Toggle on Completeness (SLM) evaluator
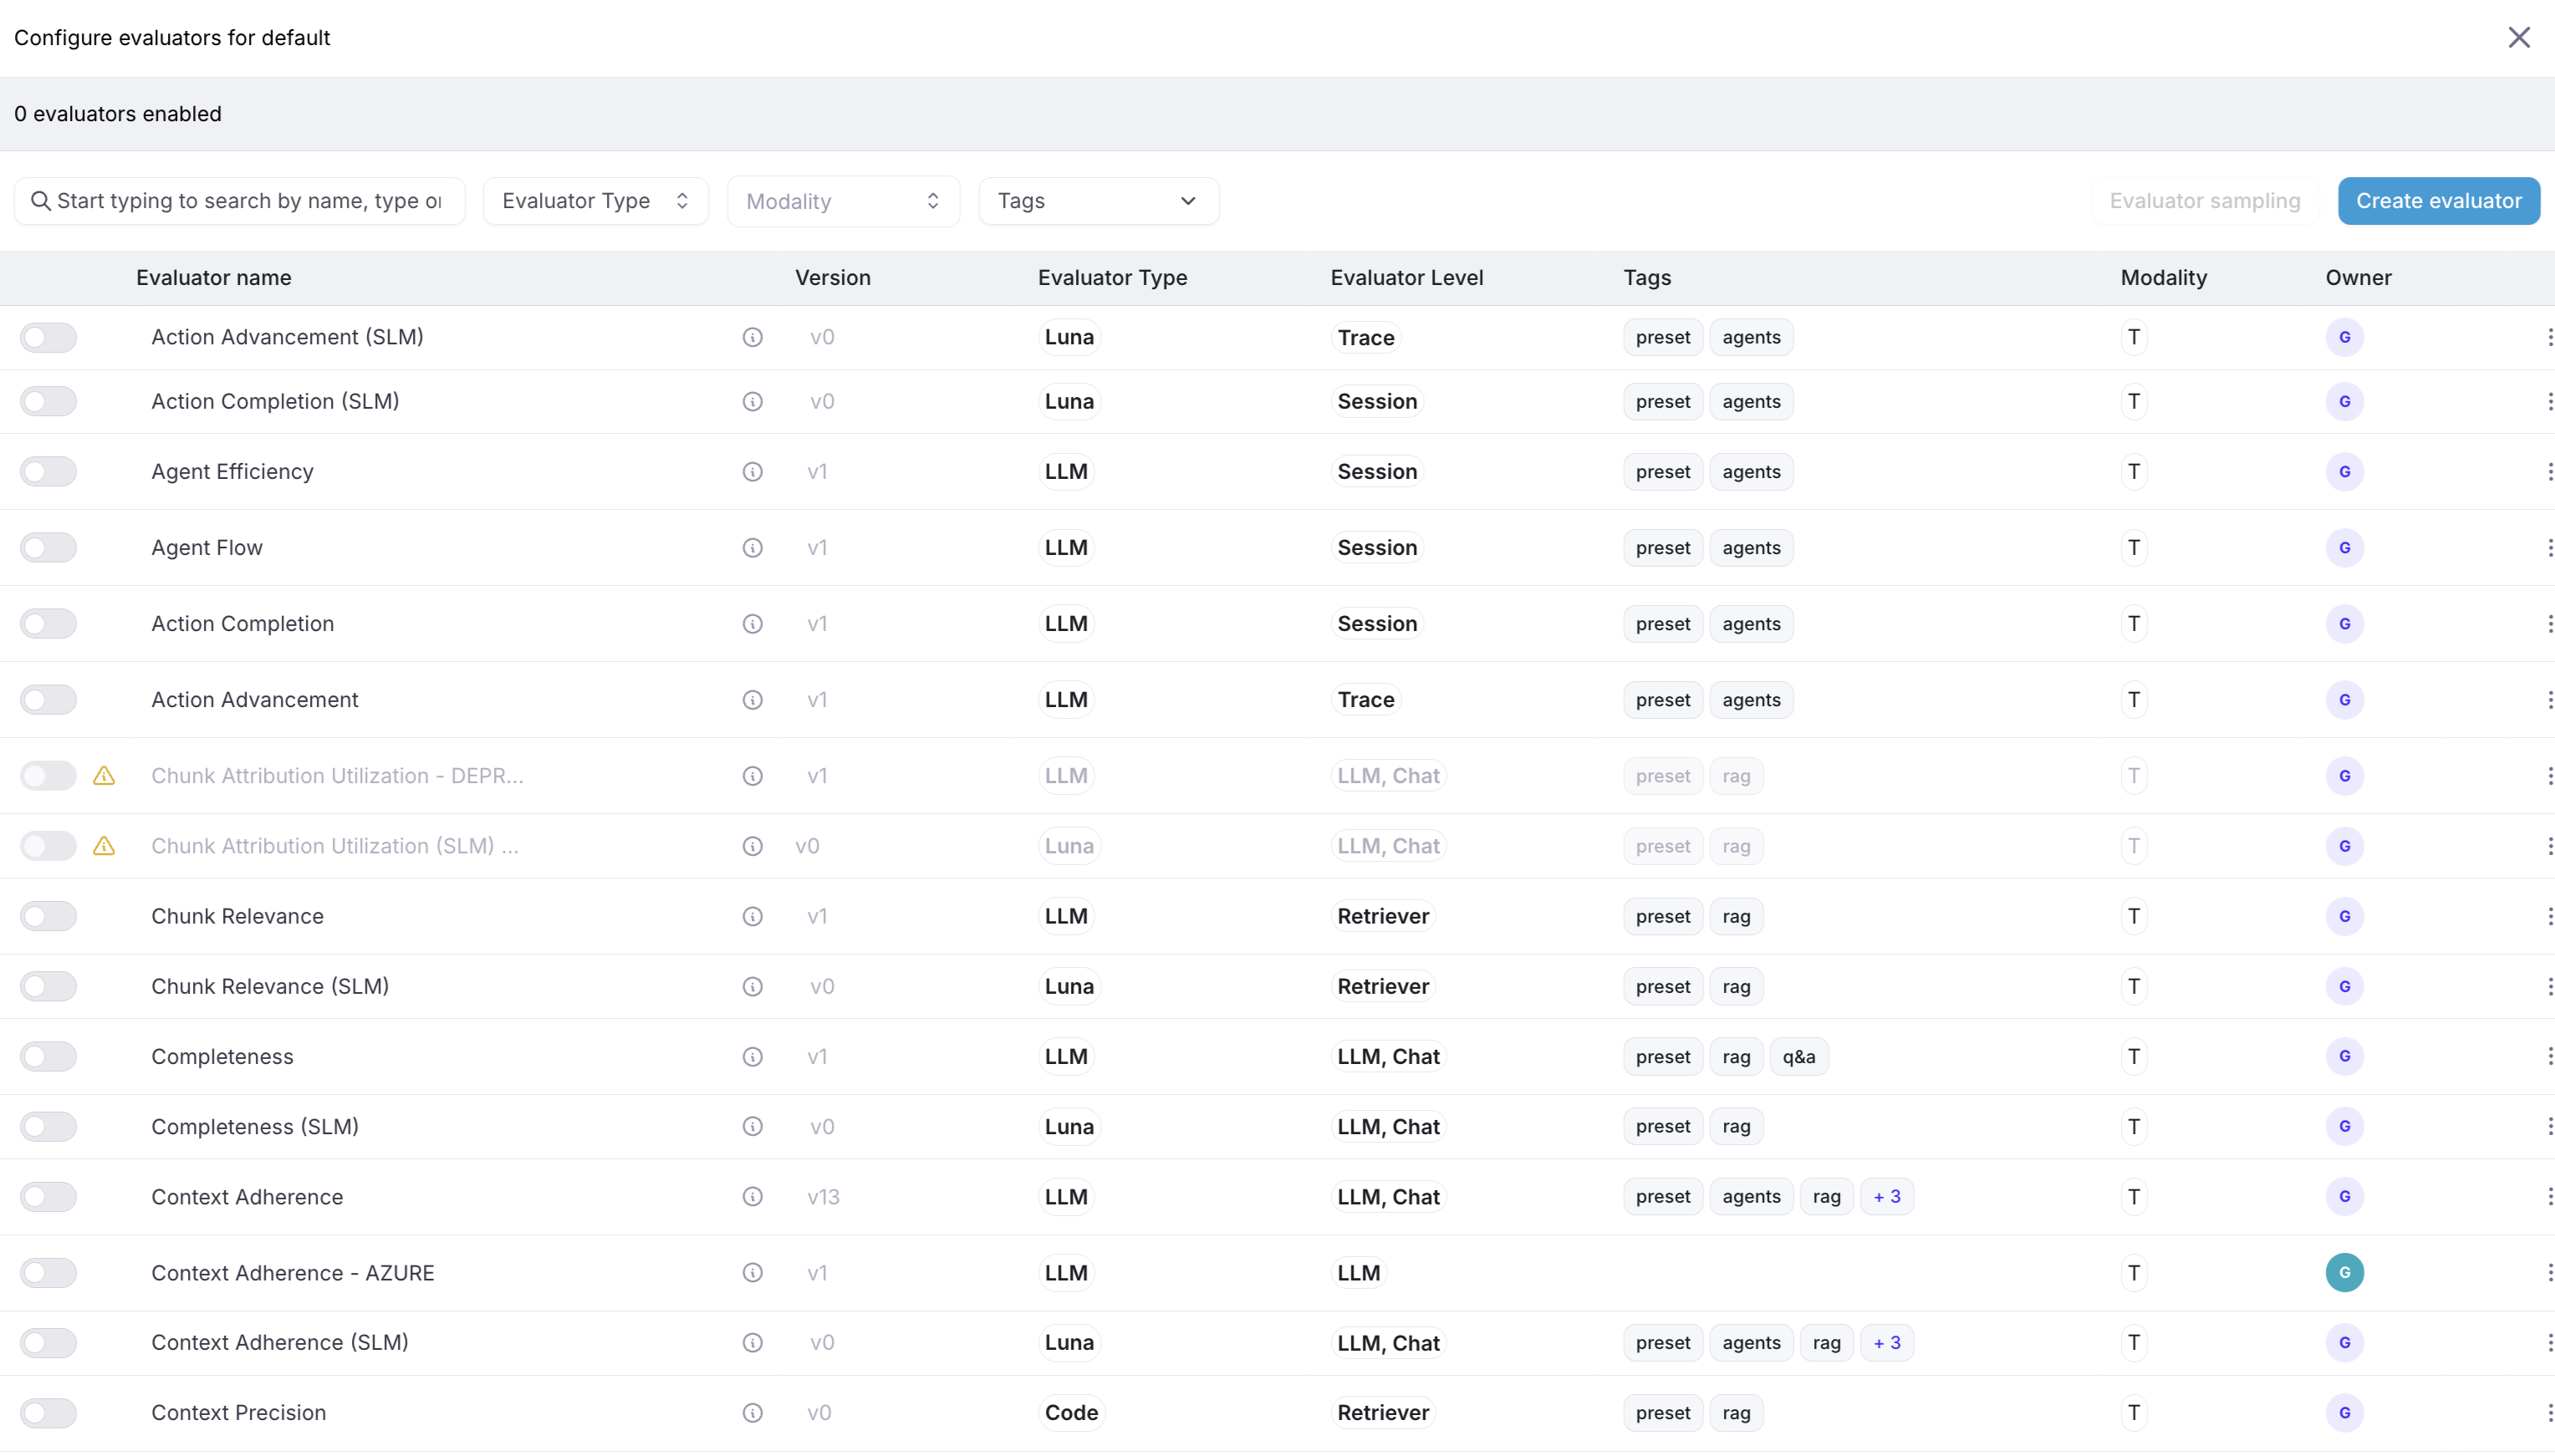Image resolution: width=2555 pixels, height=1456 pixels. coord(48,1126)
